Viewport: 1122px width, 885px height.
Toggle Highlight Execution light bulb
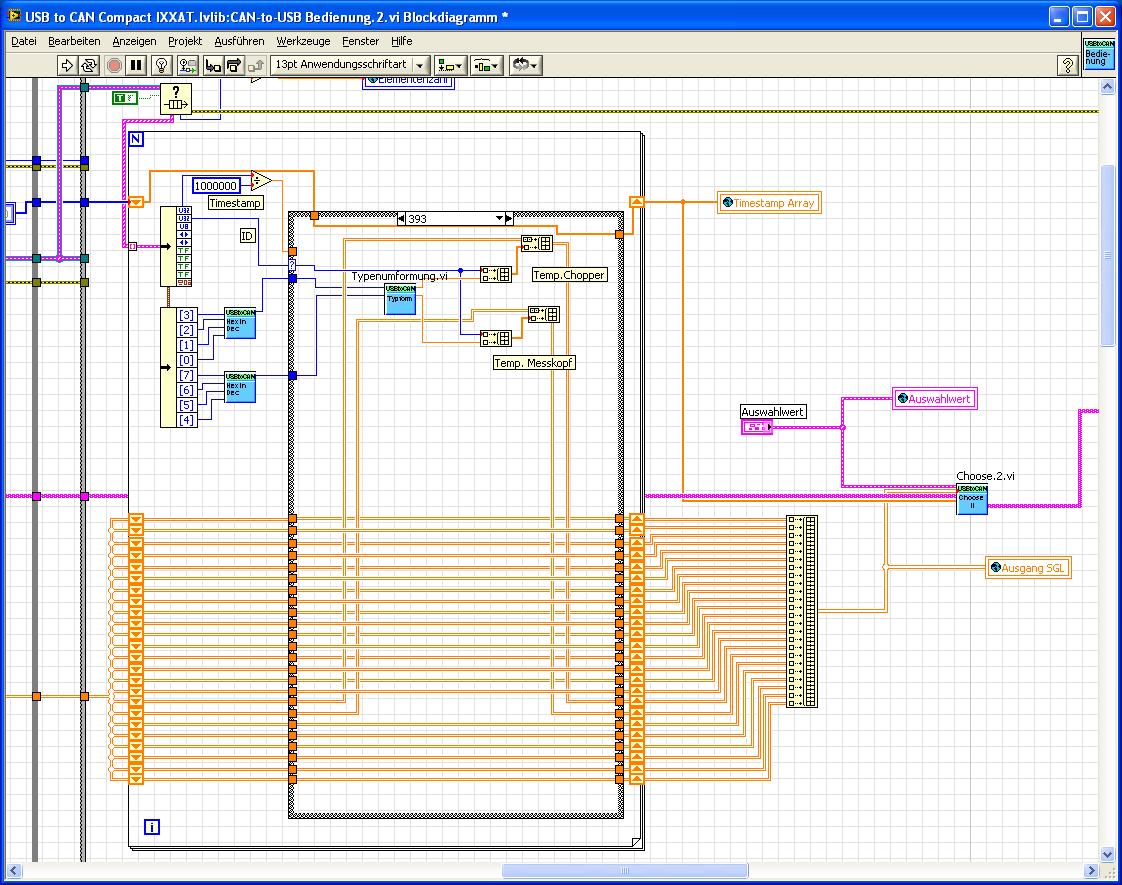pyautogui.click(x=160, y=65)
